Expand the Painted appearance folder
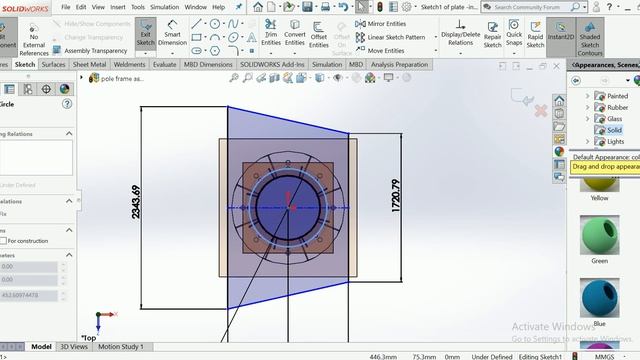This screenshot has width=640, height=360. pyautogui.click(x=588, y=96)
